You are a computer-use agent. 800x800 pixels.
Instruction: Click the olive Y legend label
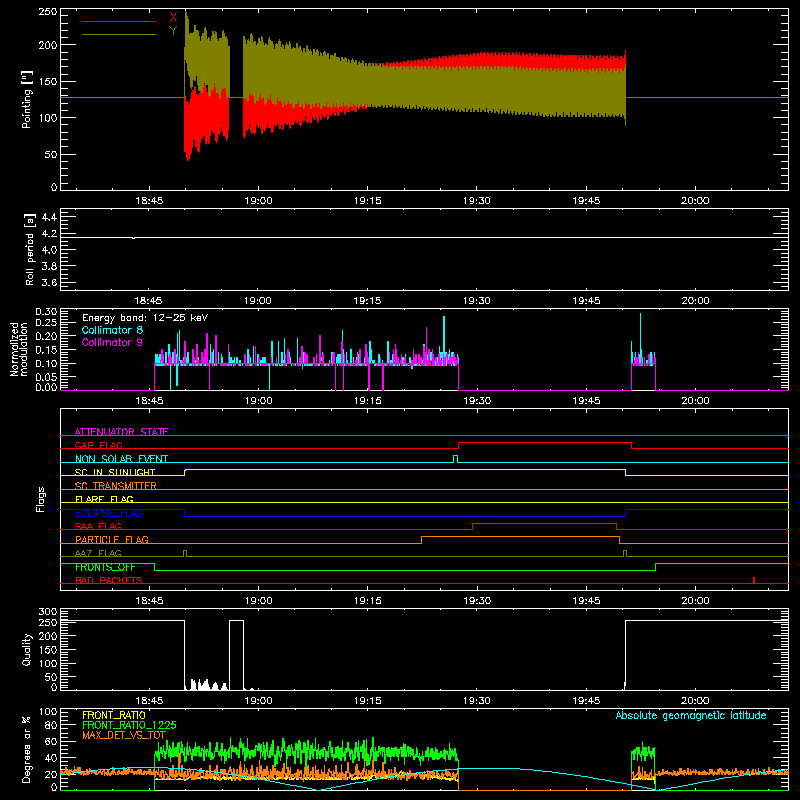[173, 31]
